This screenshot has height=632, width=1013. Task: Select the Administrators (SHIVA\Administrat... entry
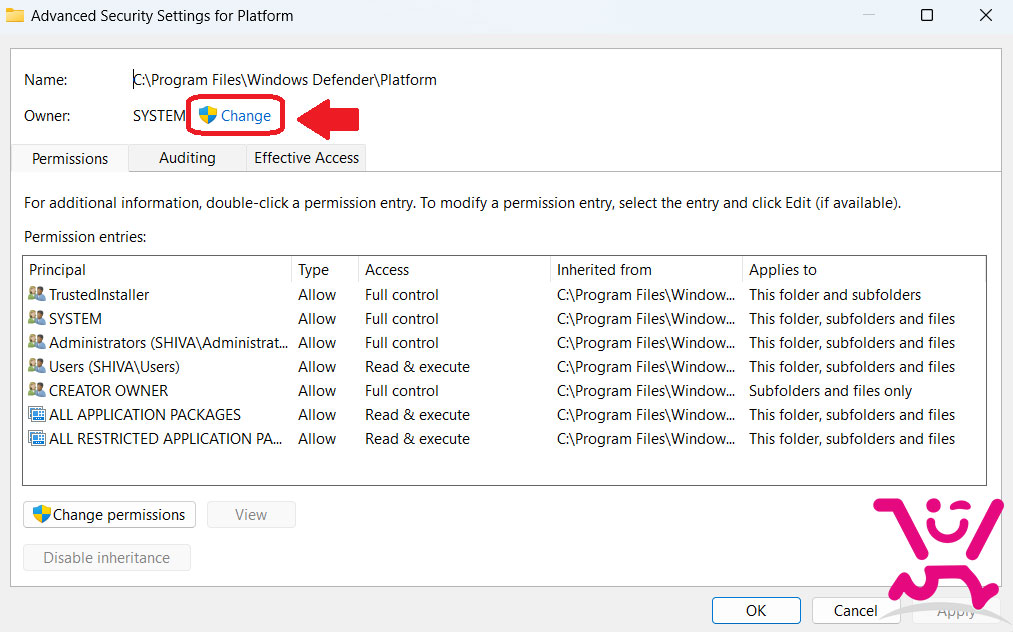click(x=504, y=342)
